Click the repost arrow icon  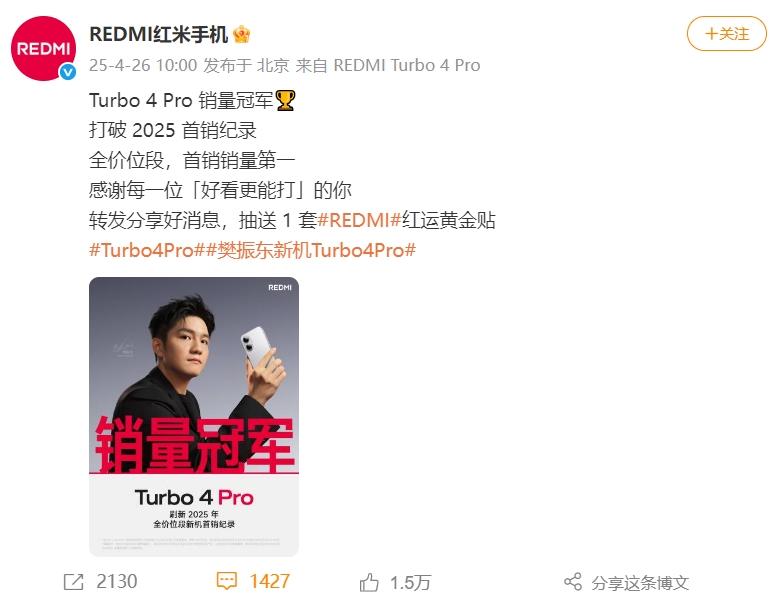(74, 582)
